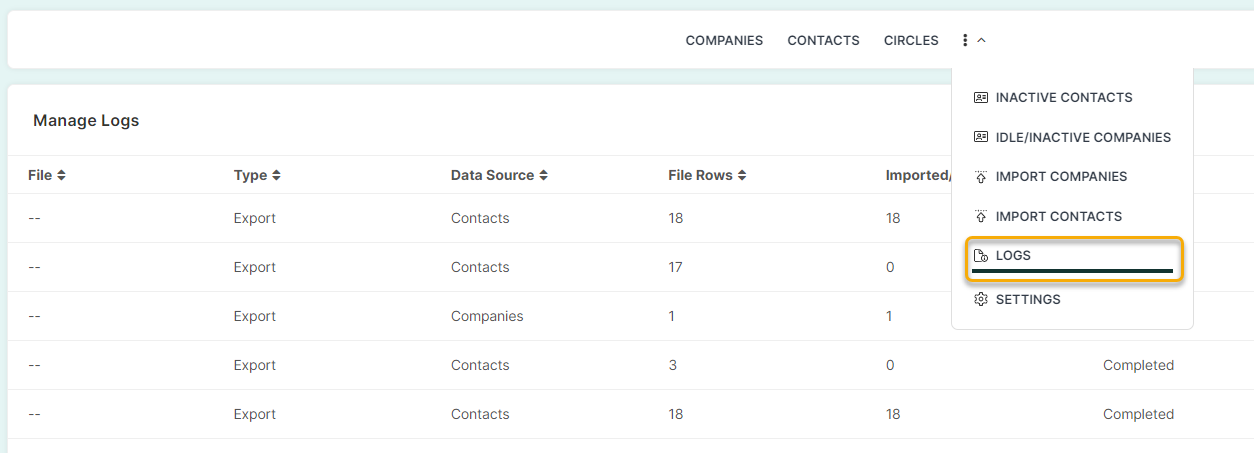Image resolution: width=1254 pixels, height=453 pixels.
Task: Open the Companies tab
Action: click(724, 41)
